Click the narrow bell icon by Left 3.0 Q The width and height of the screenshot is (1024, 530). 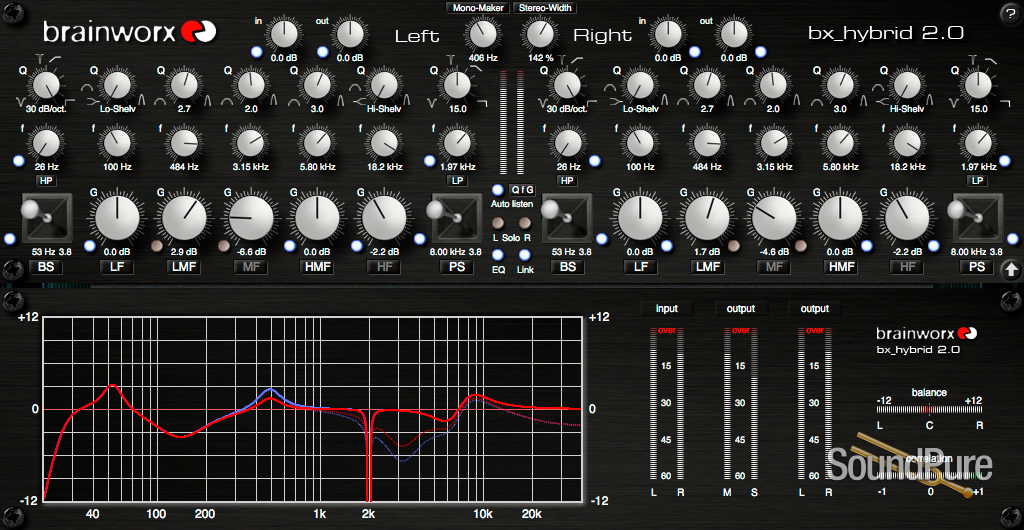coord(342,101)
